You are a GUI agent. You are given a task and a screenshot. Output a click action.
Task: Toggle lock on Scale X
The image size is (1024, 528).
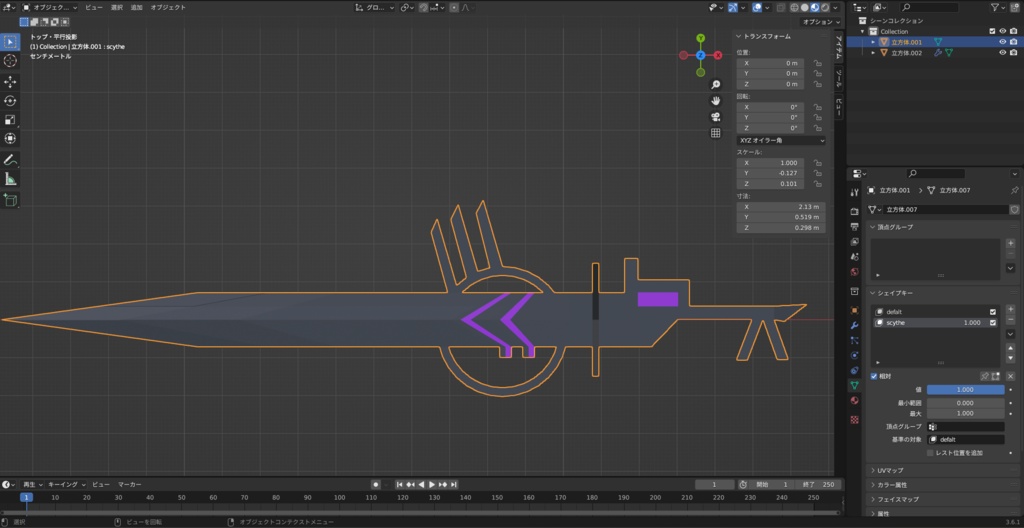(817, 163)
